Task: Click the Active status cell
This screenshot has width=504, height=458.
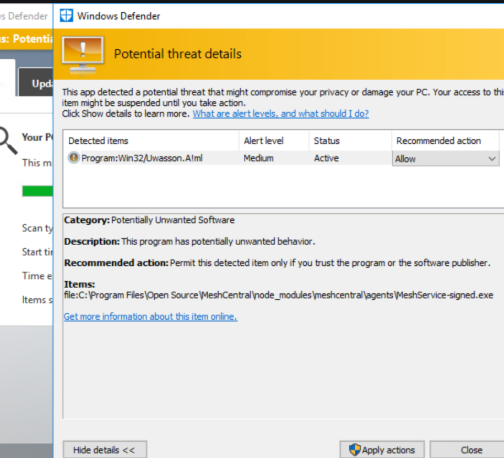Action: (x=326, y=158)
